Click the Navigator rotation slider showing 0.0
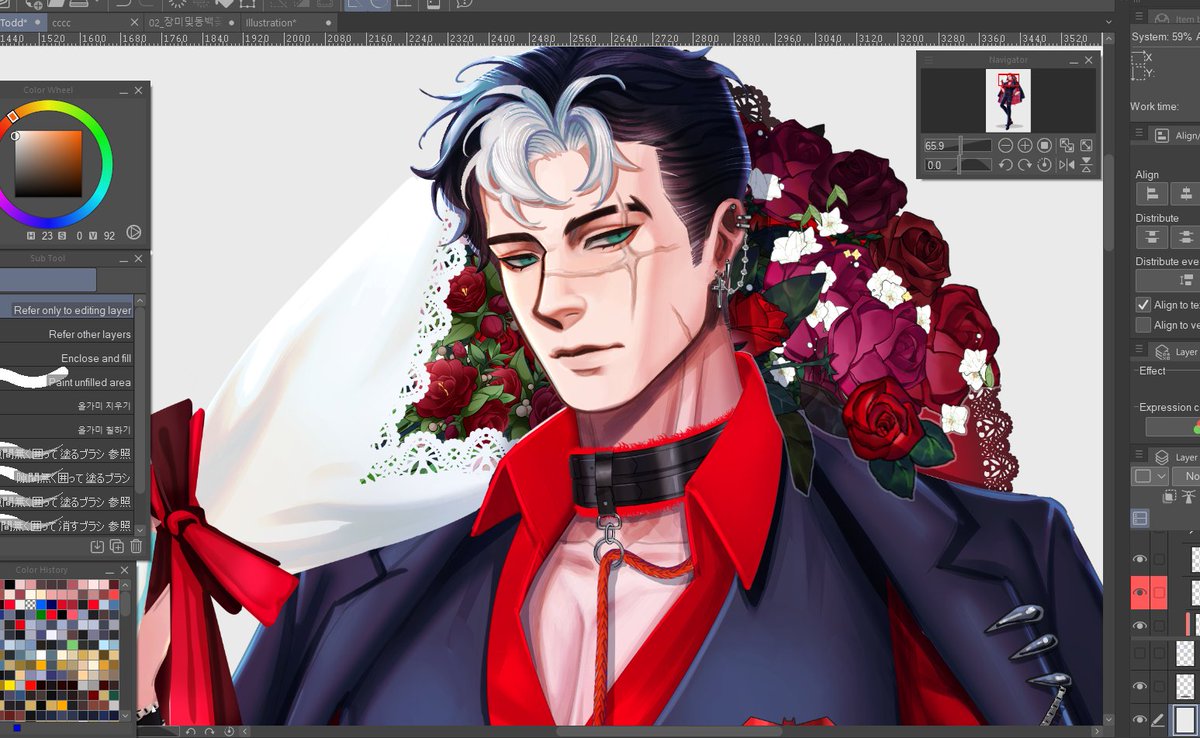1200x738 pixels. click(957, 165)
